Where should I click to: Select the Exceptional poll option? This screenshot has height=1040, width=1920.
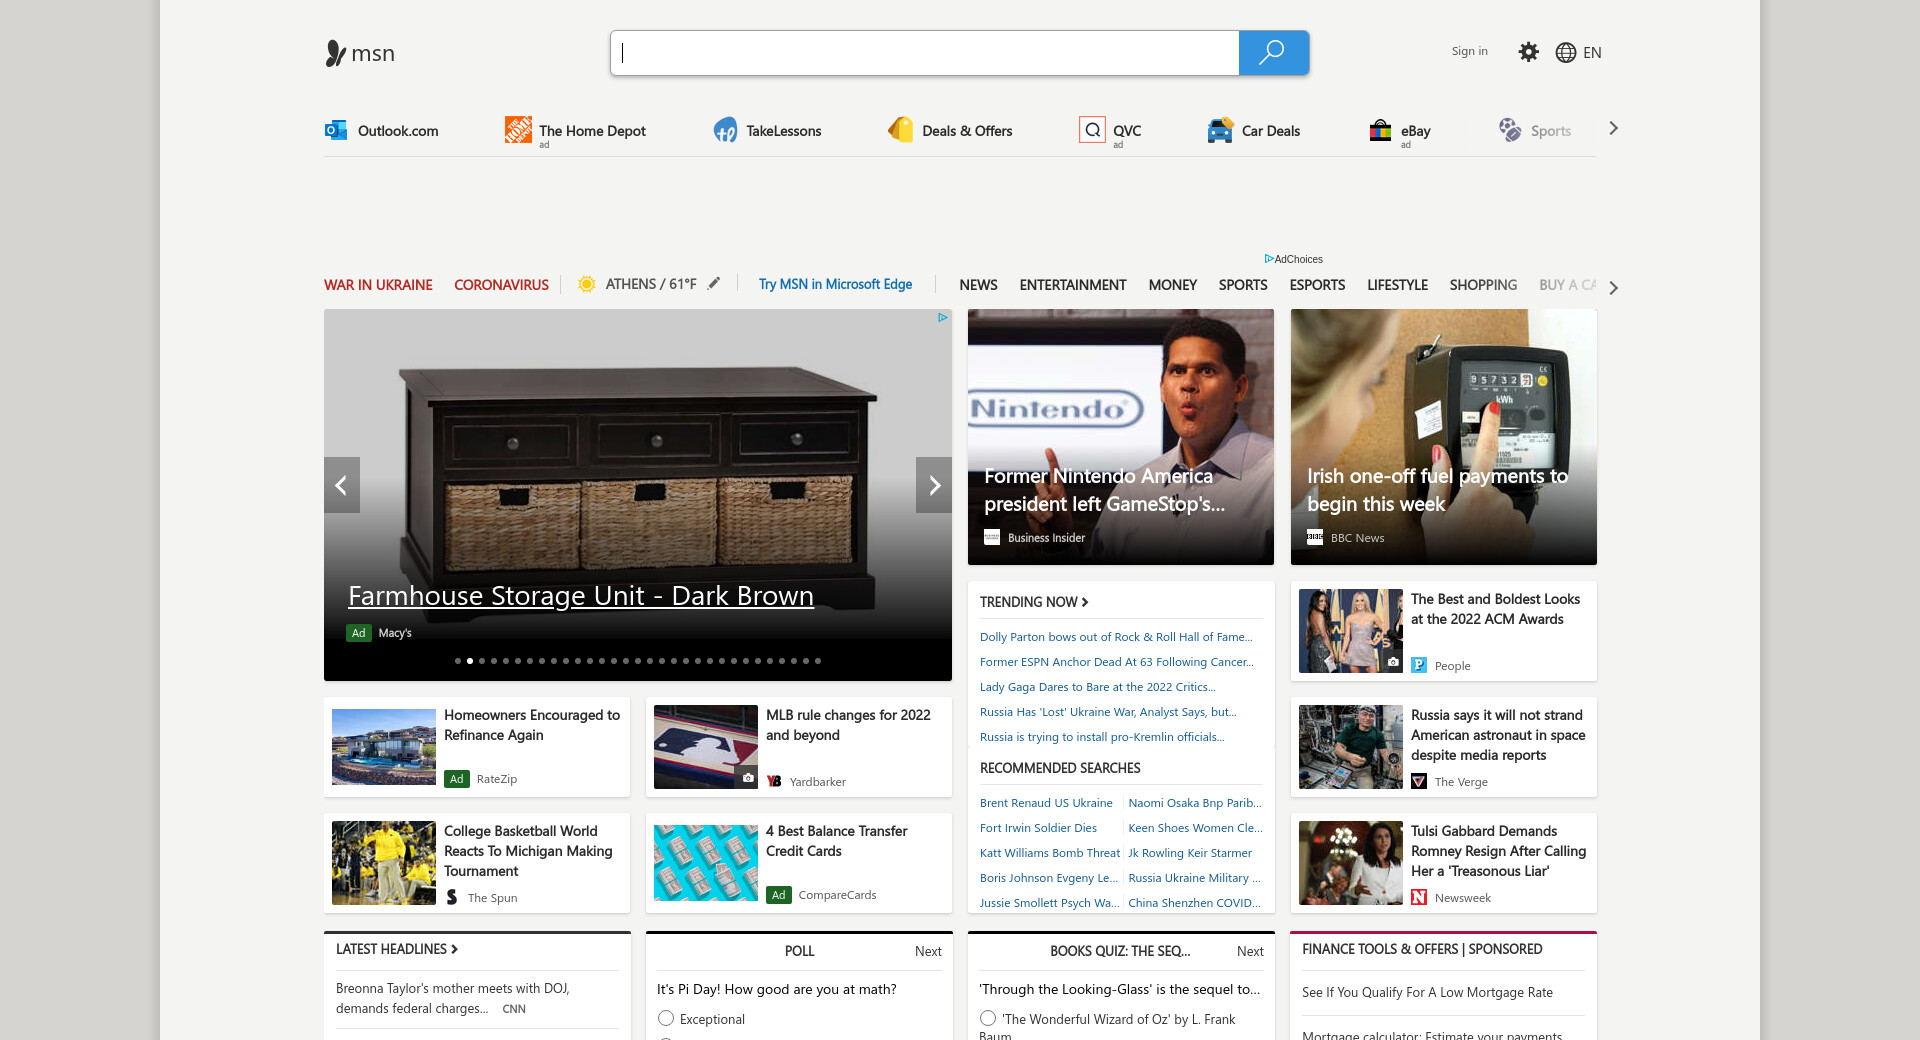point(666,1018)
